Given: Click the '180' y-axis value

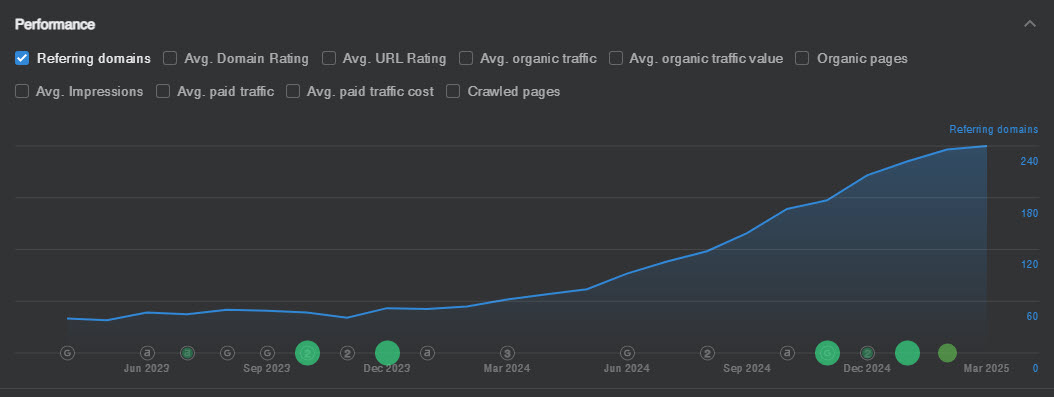Looking at the screenshot, I should (x=1029, y=213).
